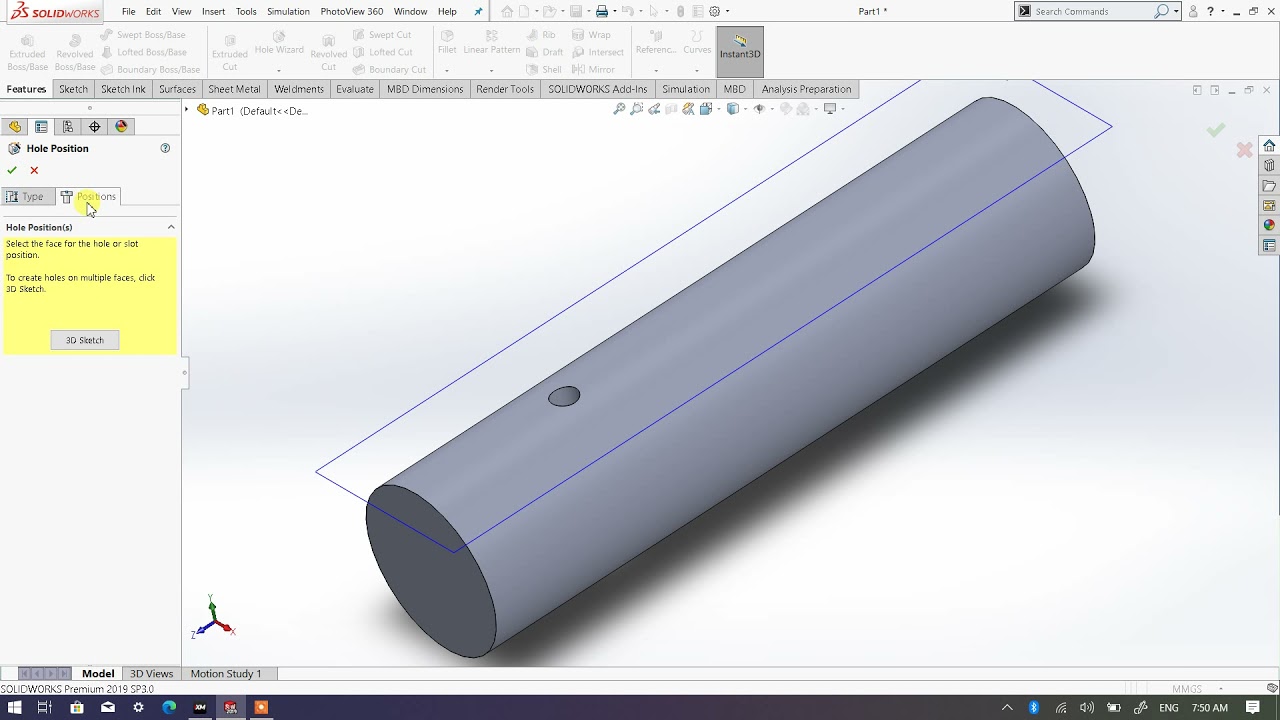This screenshot has height=720, width=1280.
Task: Collapse the Hole Position(s) section
Action: (171, 227)
